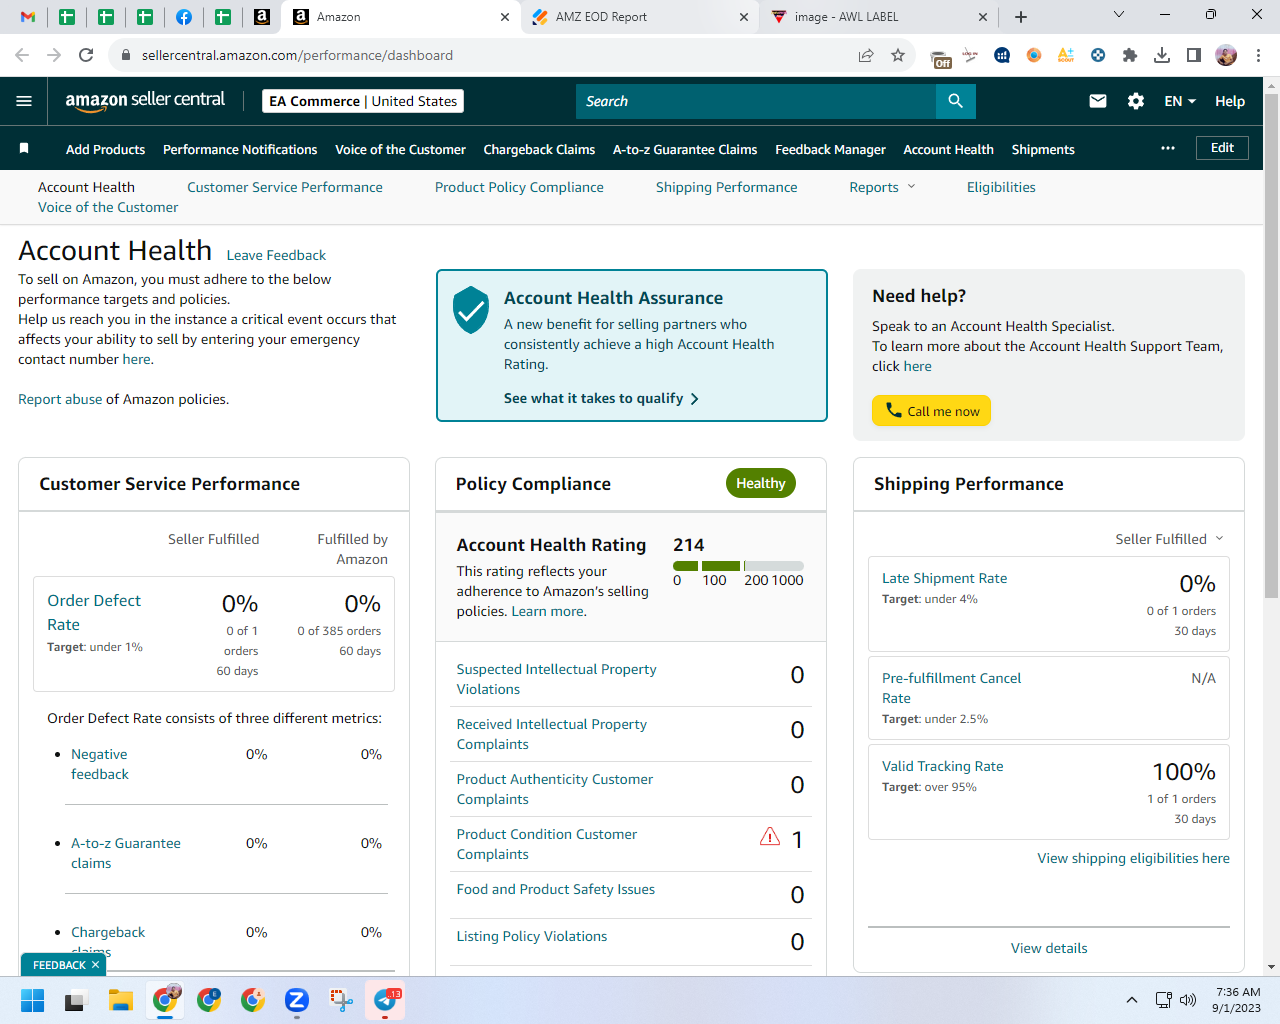Share this page using the address bar share icon
1280x1024 pixels.
pyautogui.click(x=866, y=55)
